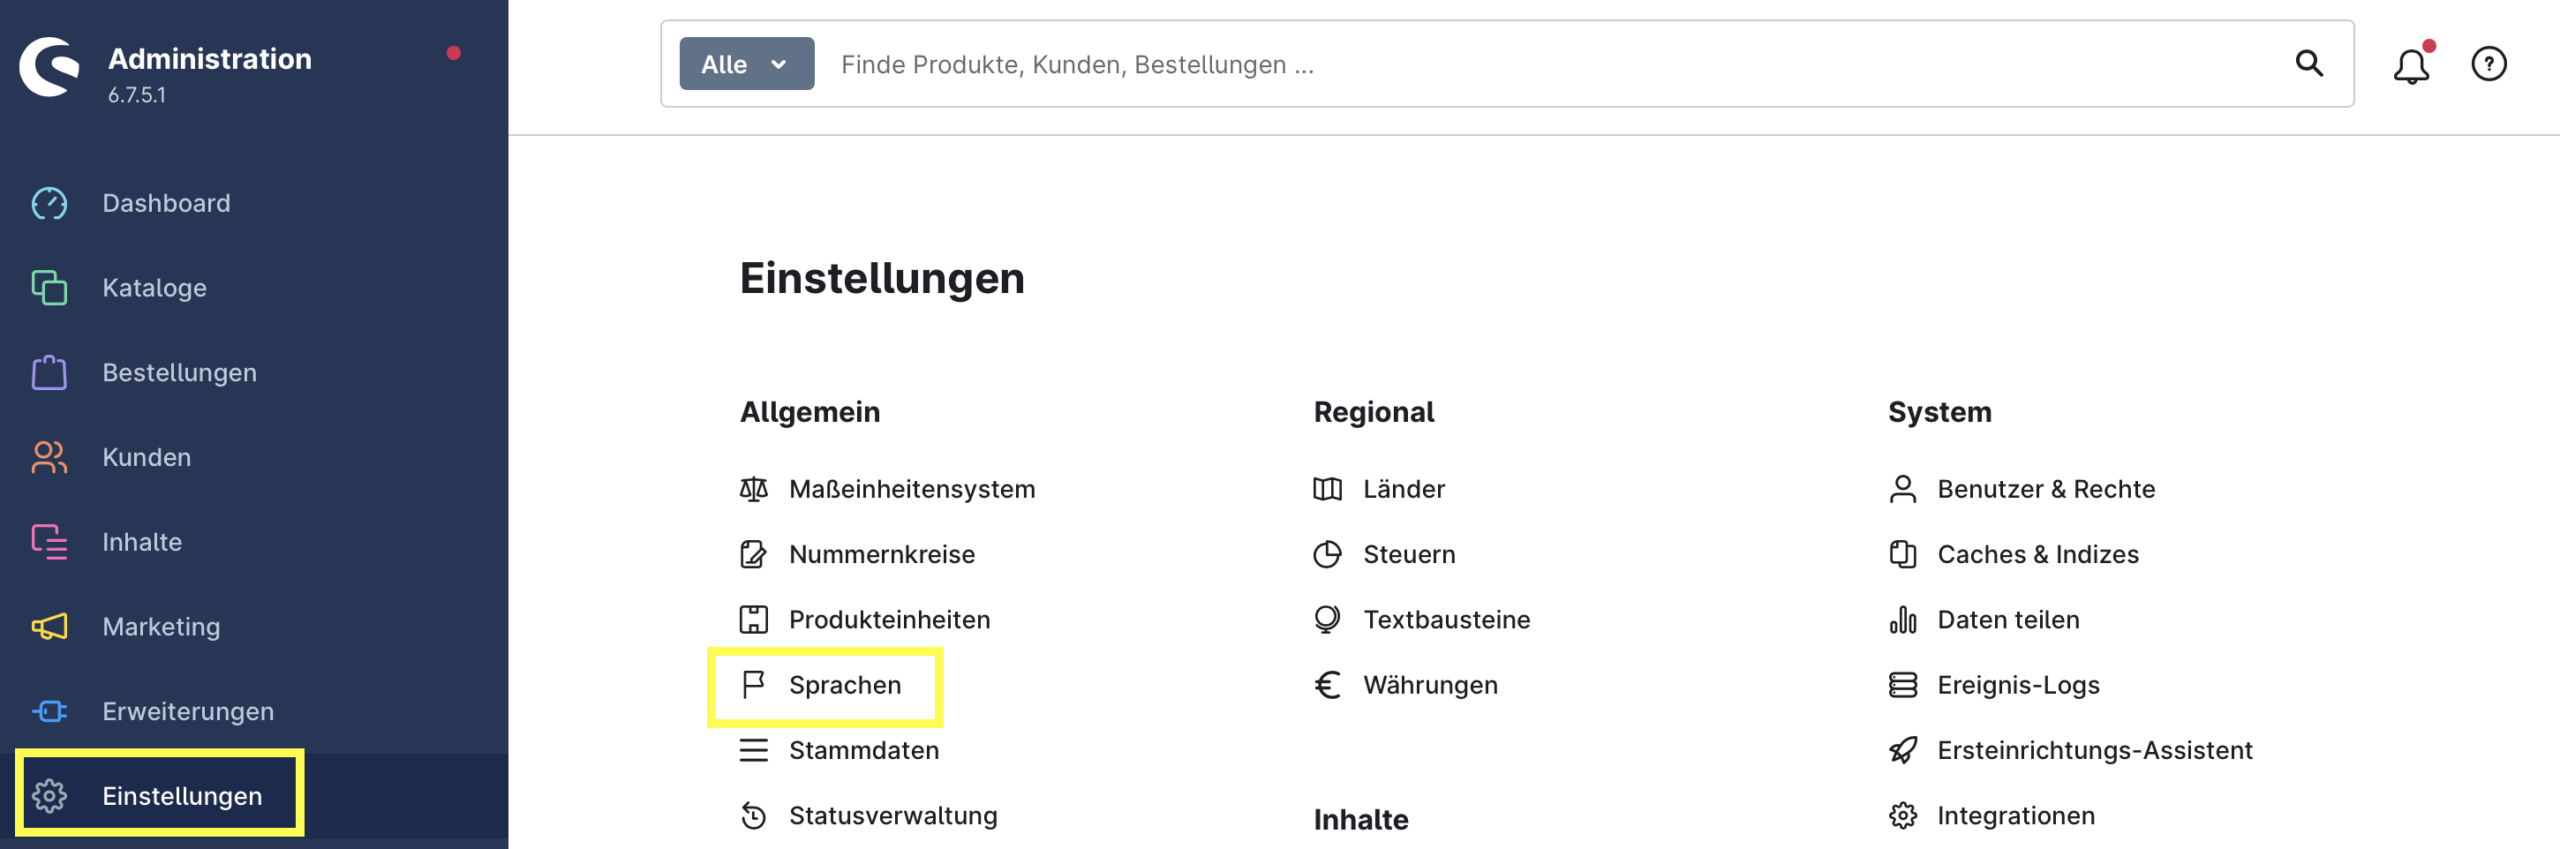Click the Kunden people icon
Screen dimensions: 2560x849
coord(49,457)
